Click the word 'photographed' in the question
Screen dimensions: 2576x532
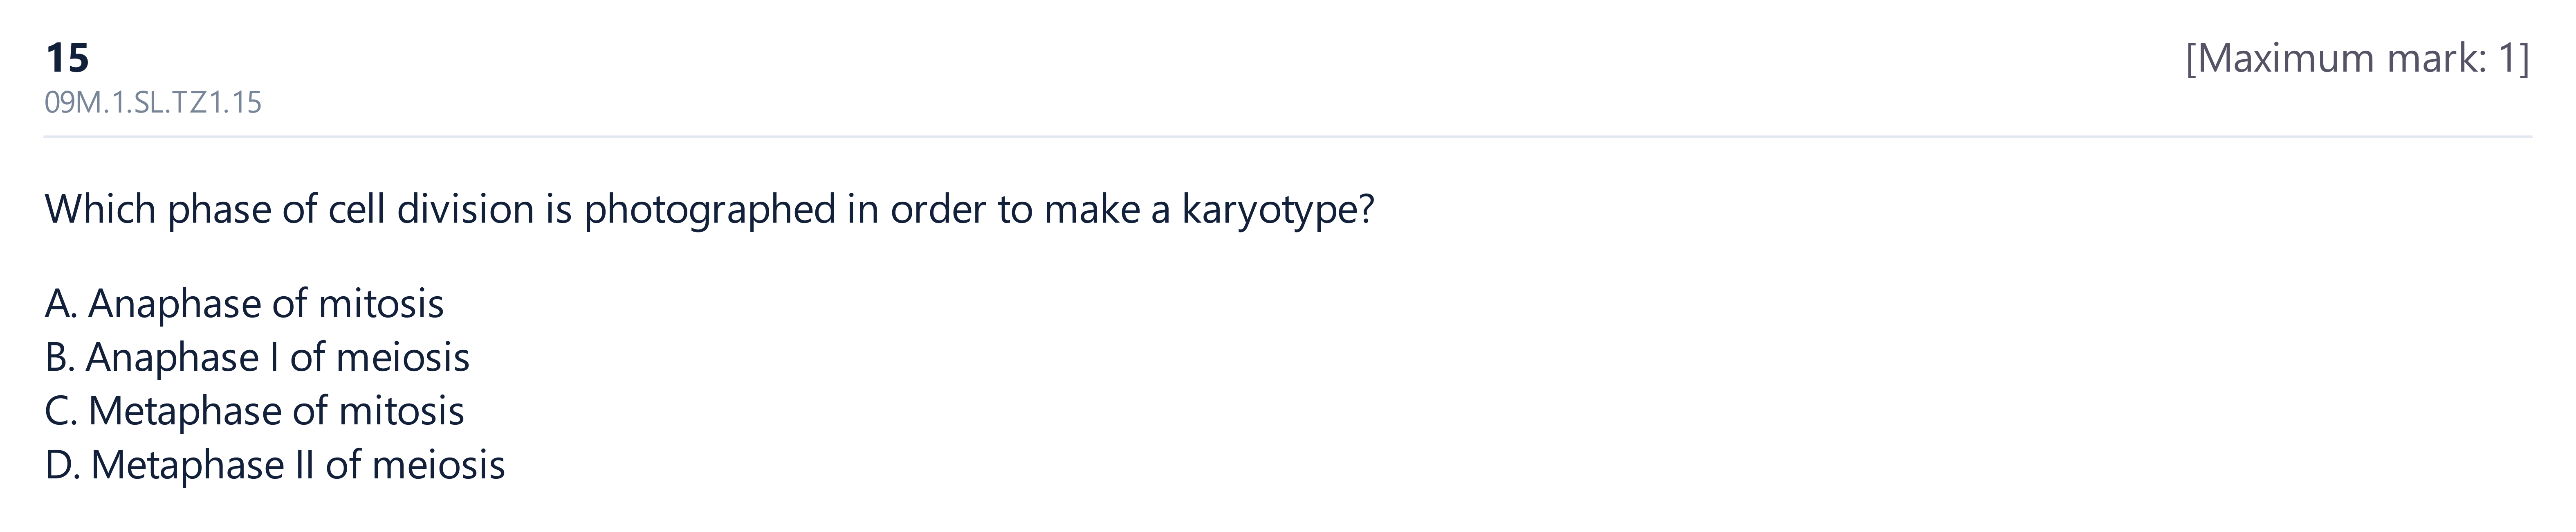pyautogui.click(x=710, y=210)
